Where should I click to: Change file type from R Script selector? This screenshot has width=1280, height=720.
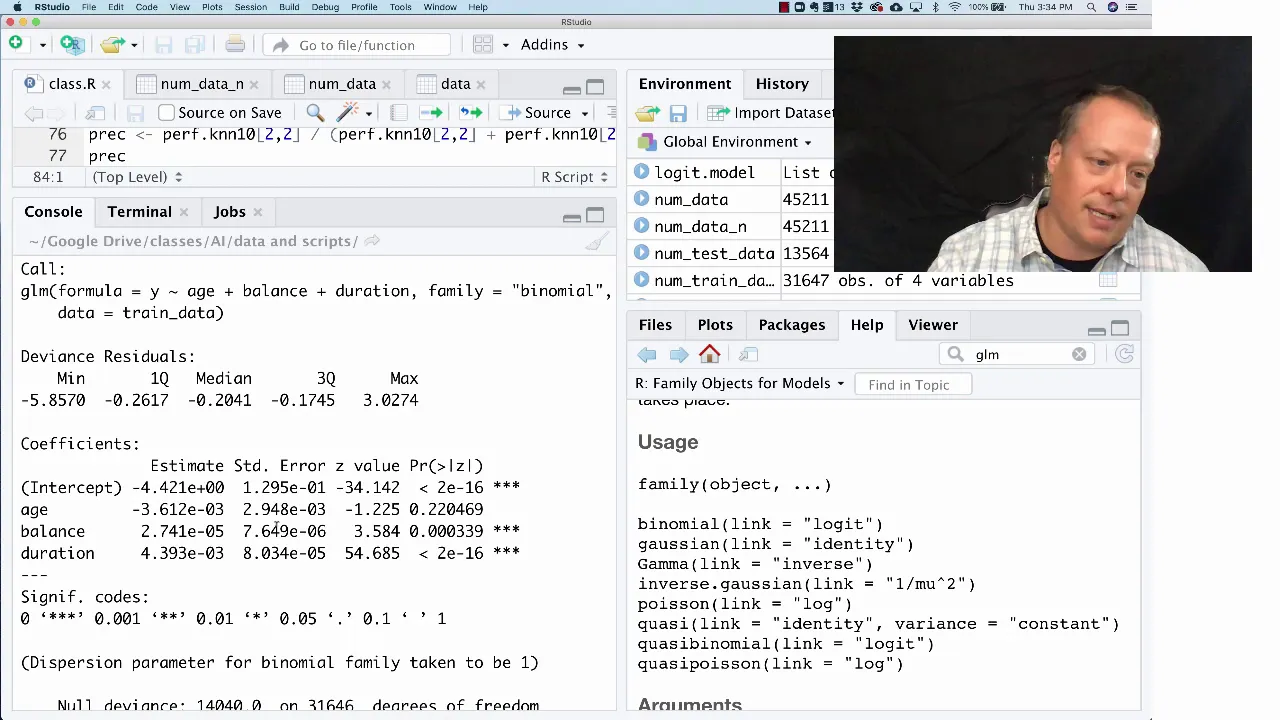(574, 177)
